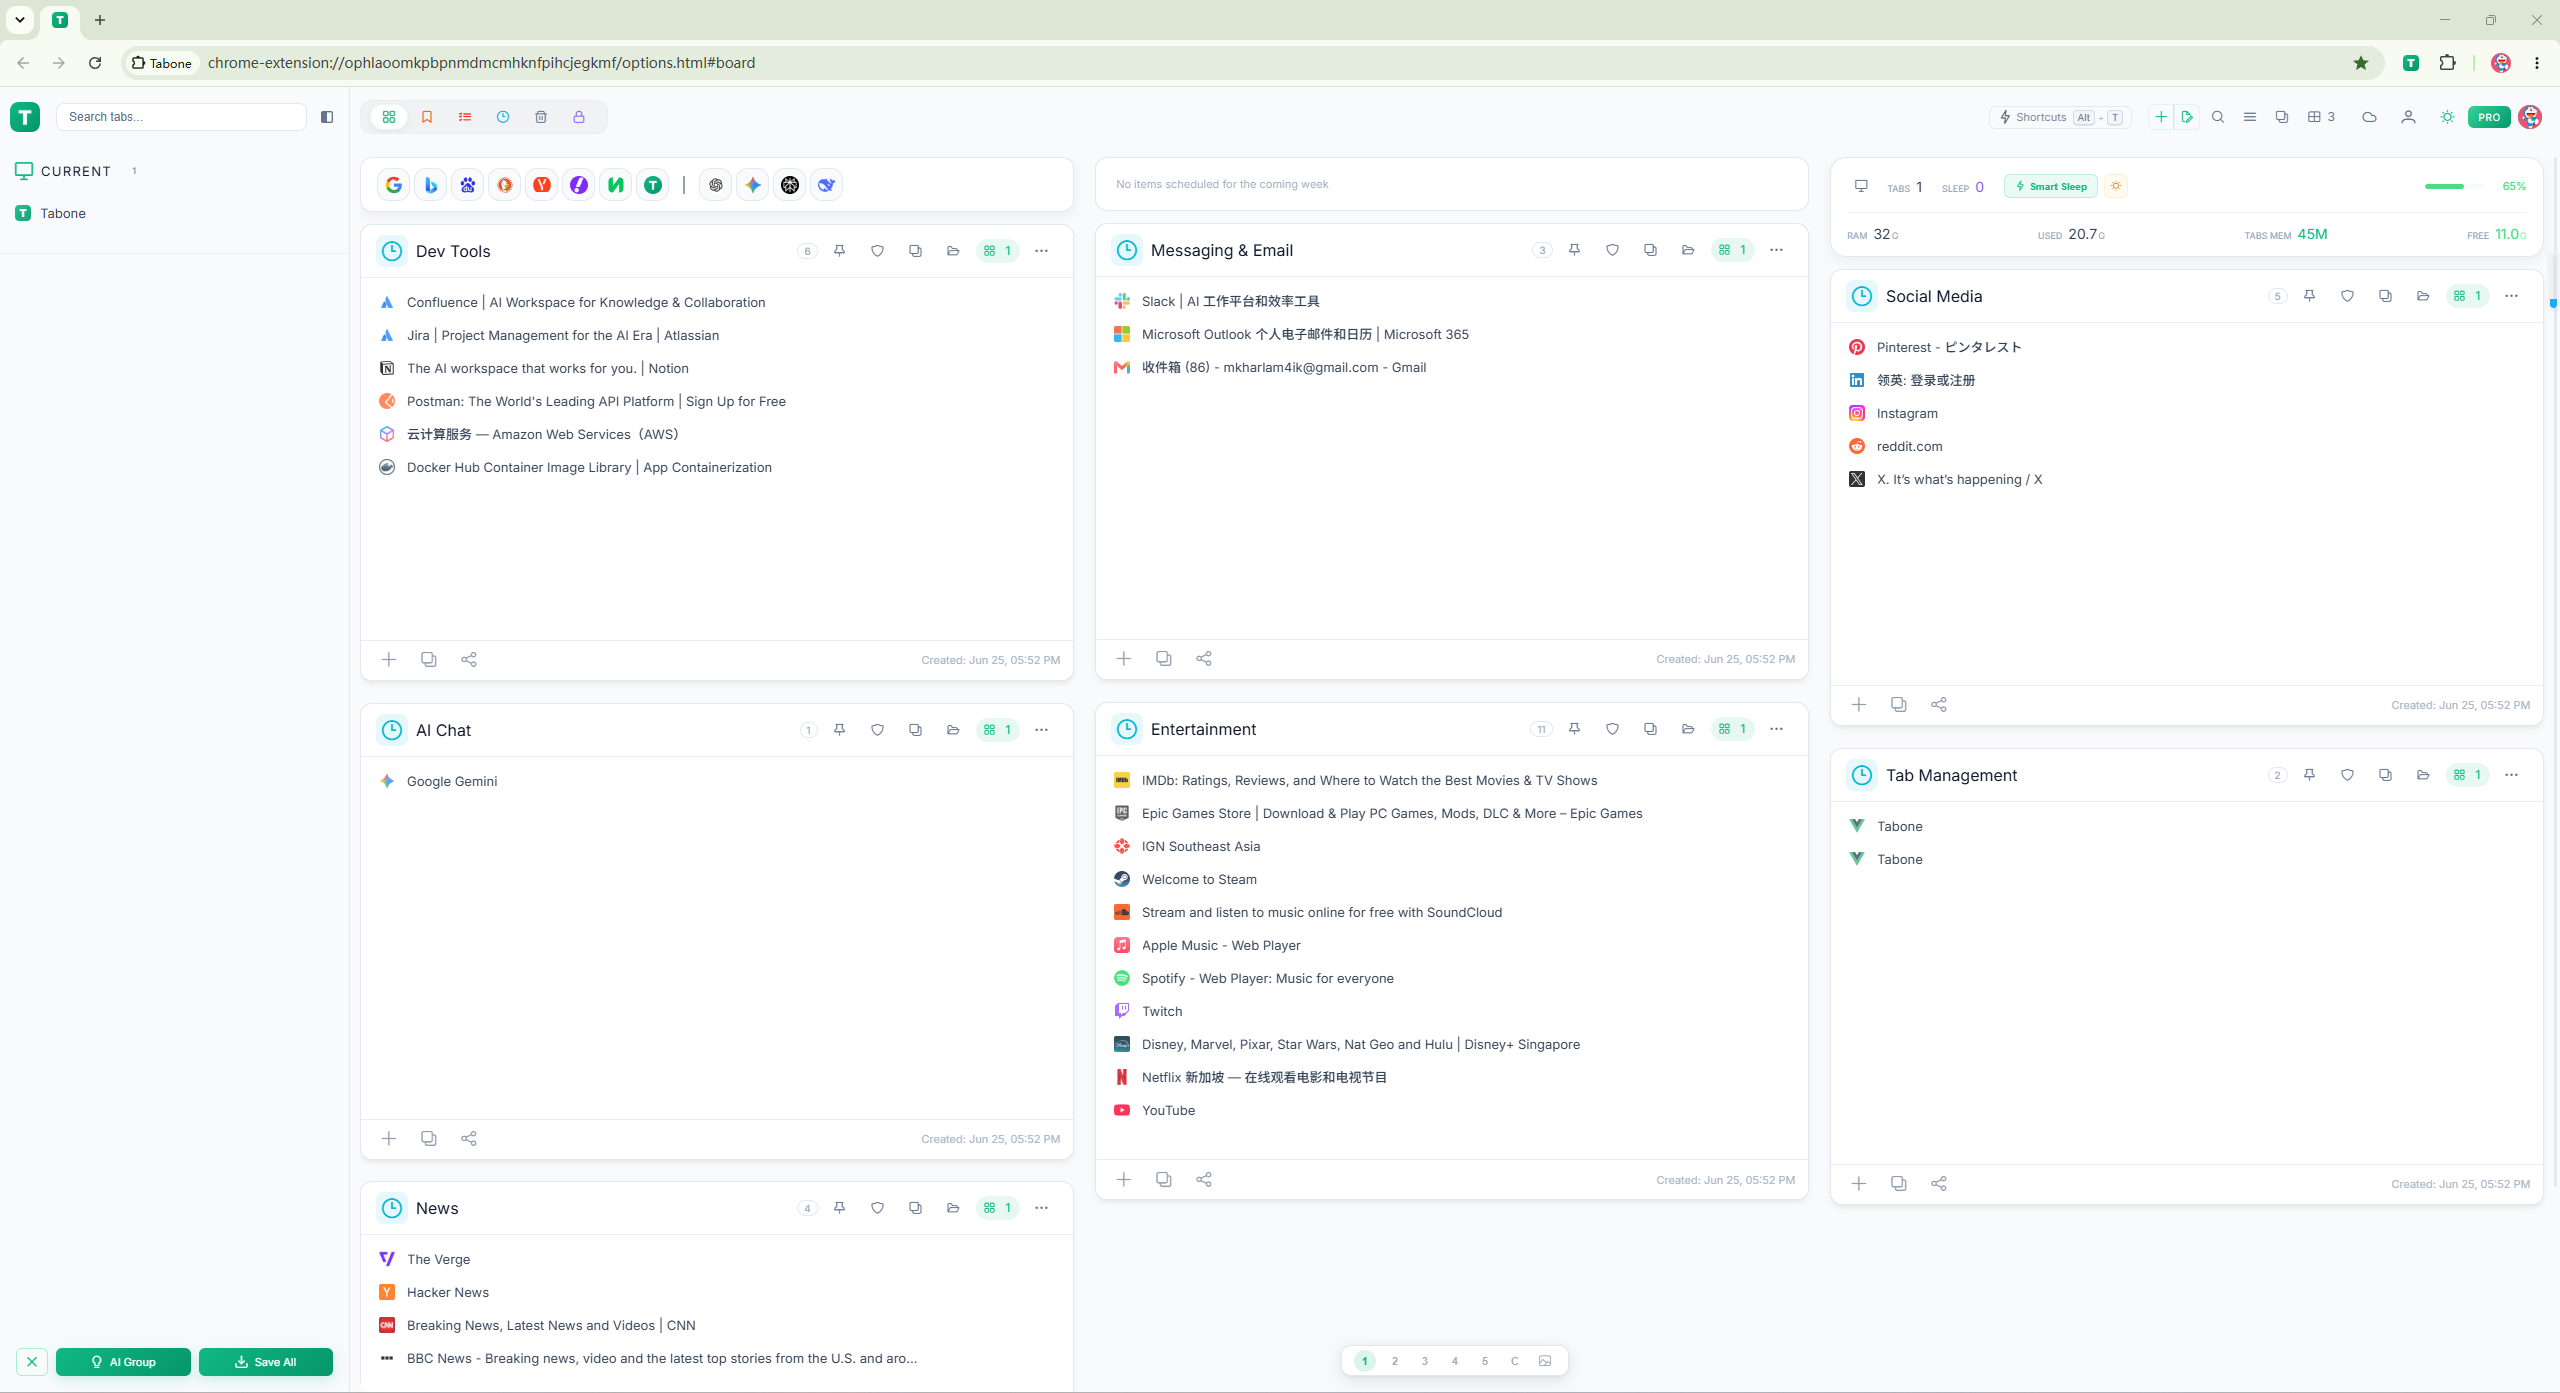Share the Dev Tools group
This screenshot has width=2560, height=1393.
coord(469,660)
